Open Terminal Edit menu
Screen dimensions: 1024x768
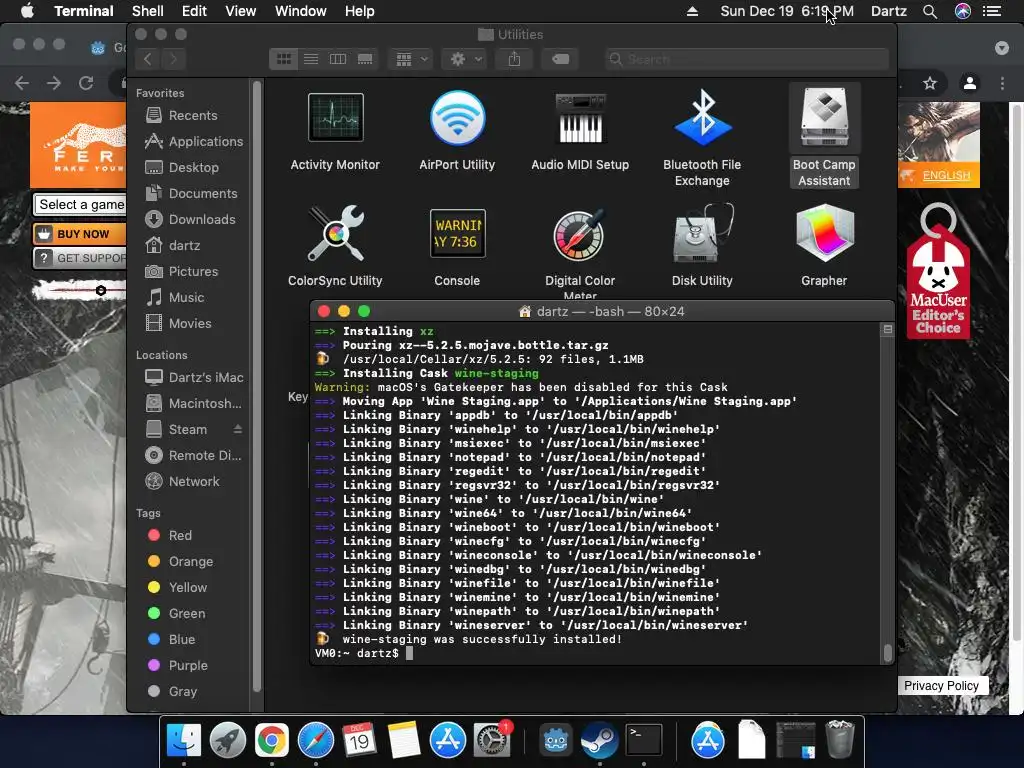pyautogui.click(x=194, y=11)
